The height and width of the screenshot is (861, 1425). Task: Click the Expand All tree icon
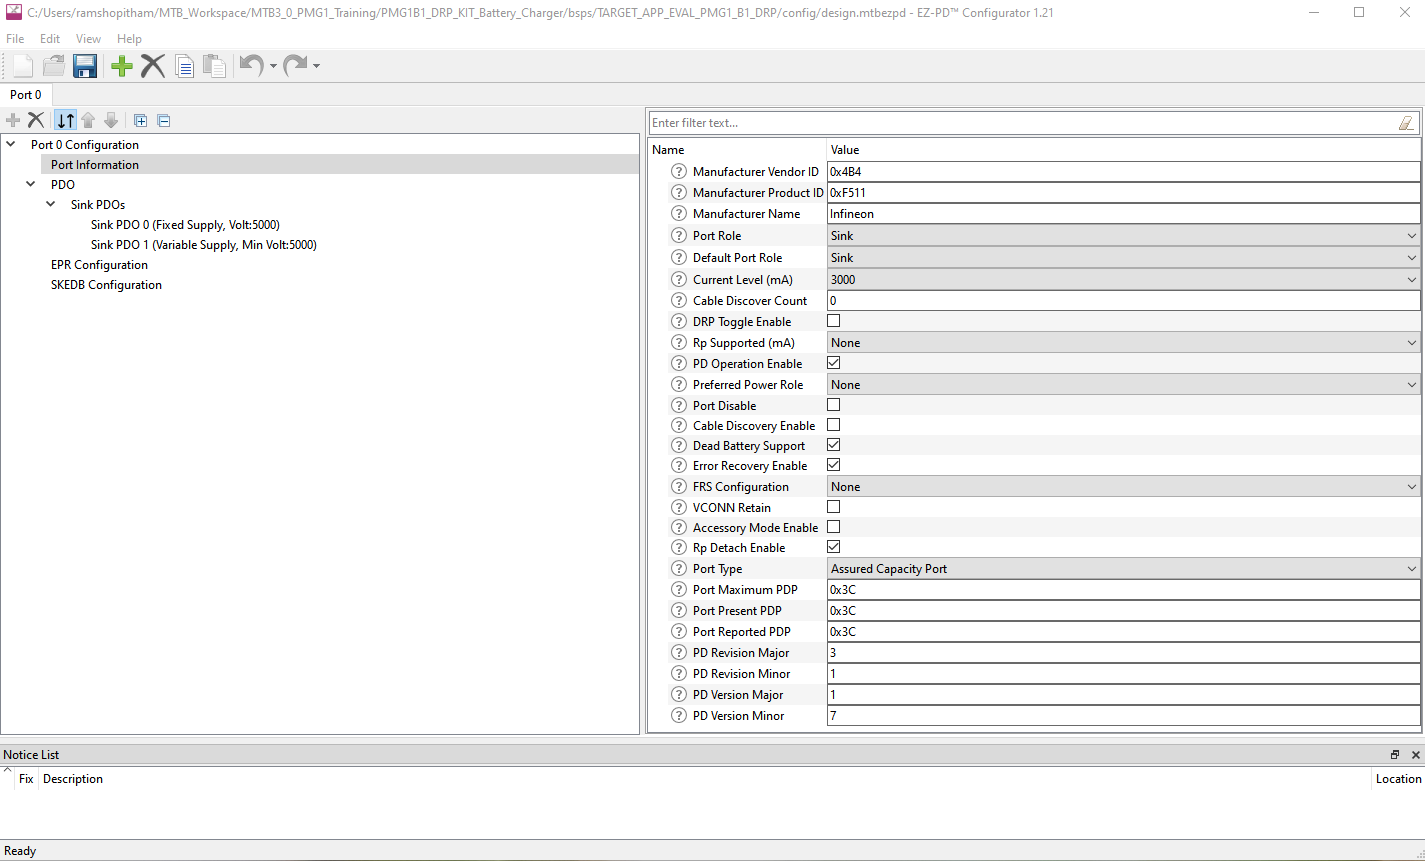pyautogui.click(x=141, y=121)
